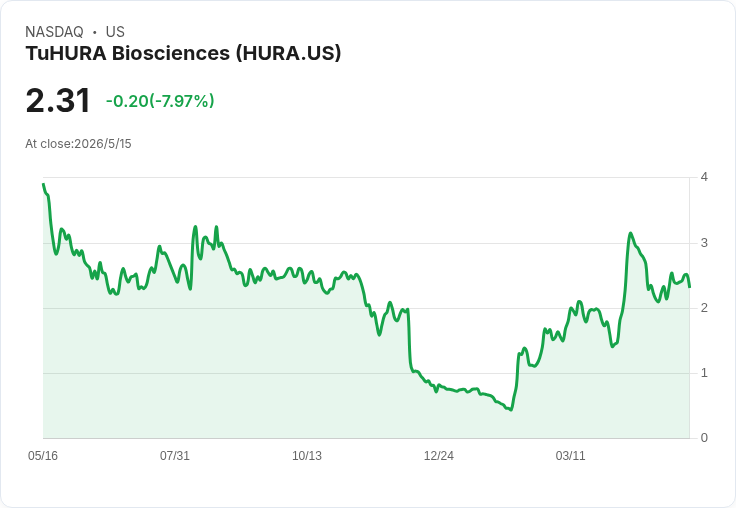Click the chart's lowest point before the February rebound
Viewport: 736px width, 508px height.
(511, 410)
